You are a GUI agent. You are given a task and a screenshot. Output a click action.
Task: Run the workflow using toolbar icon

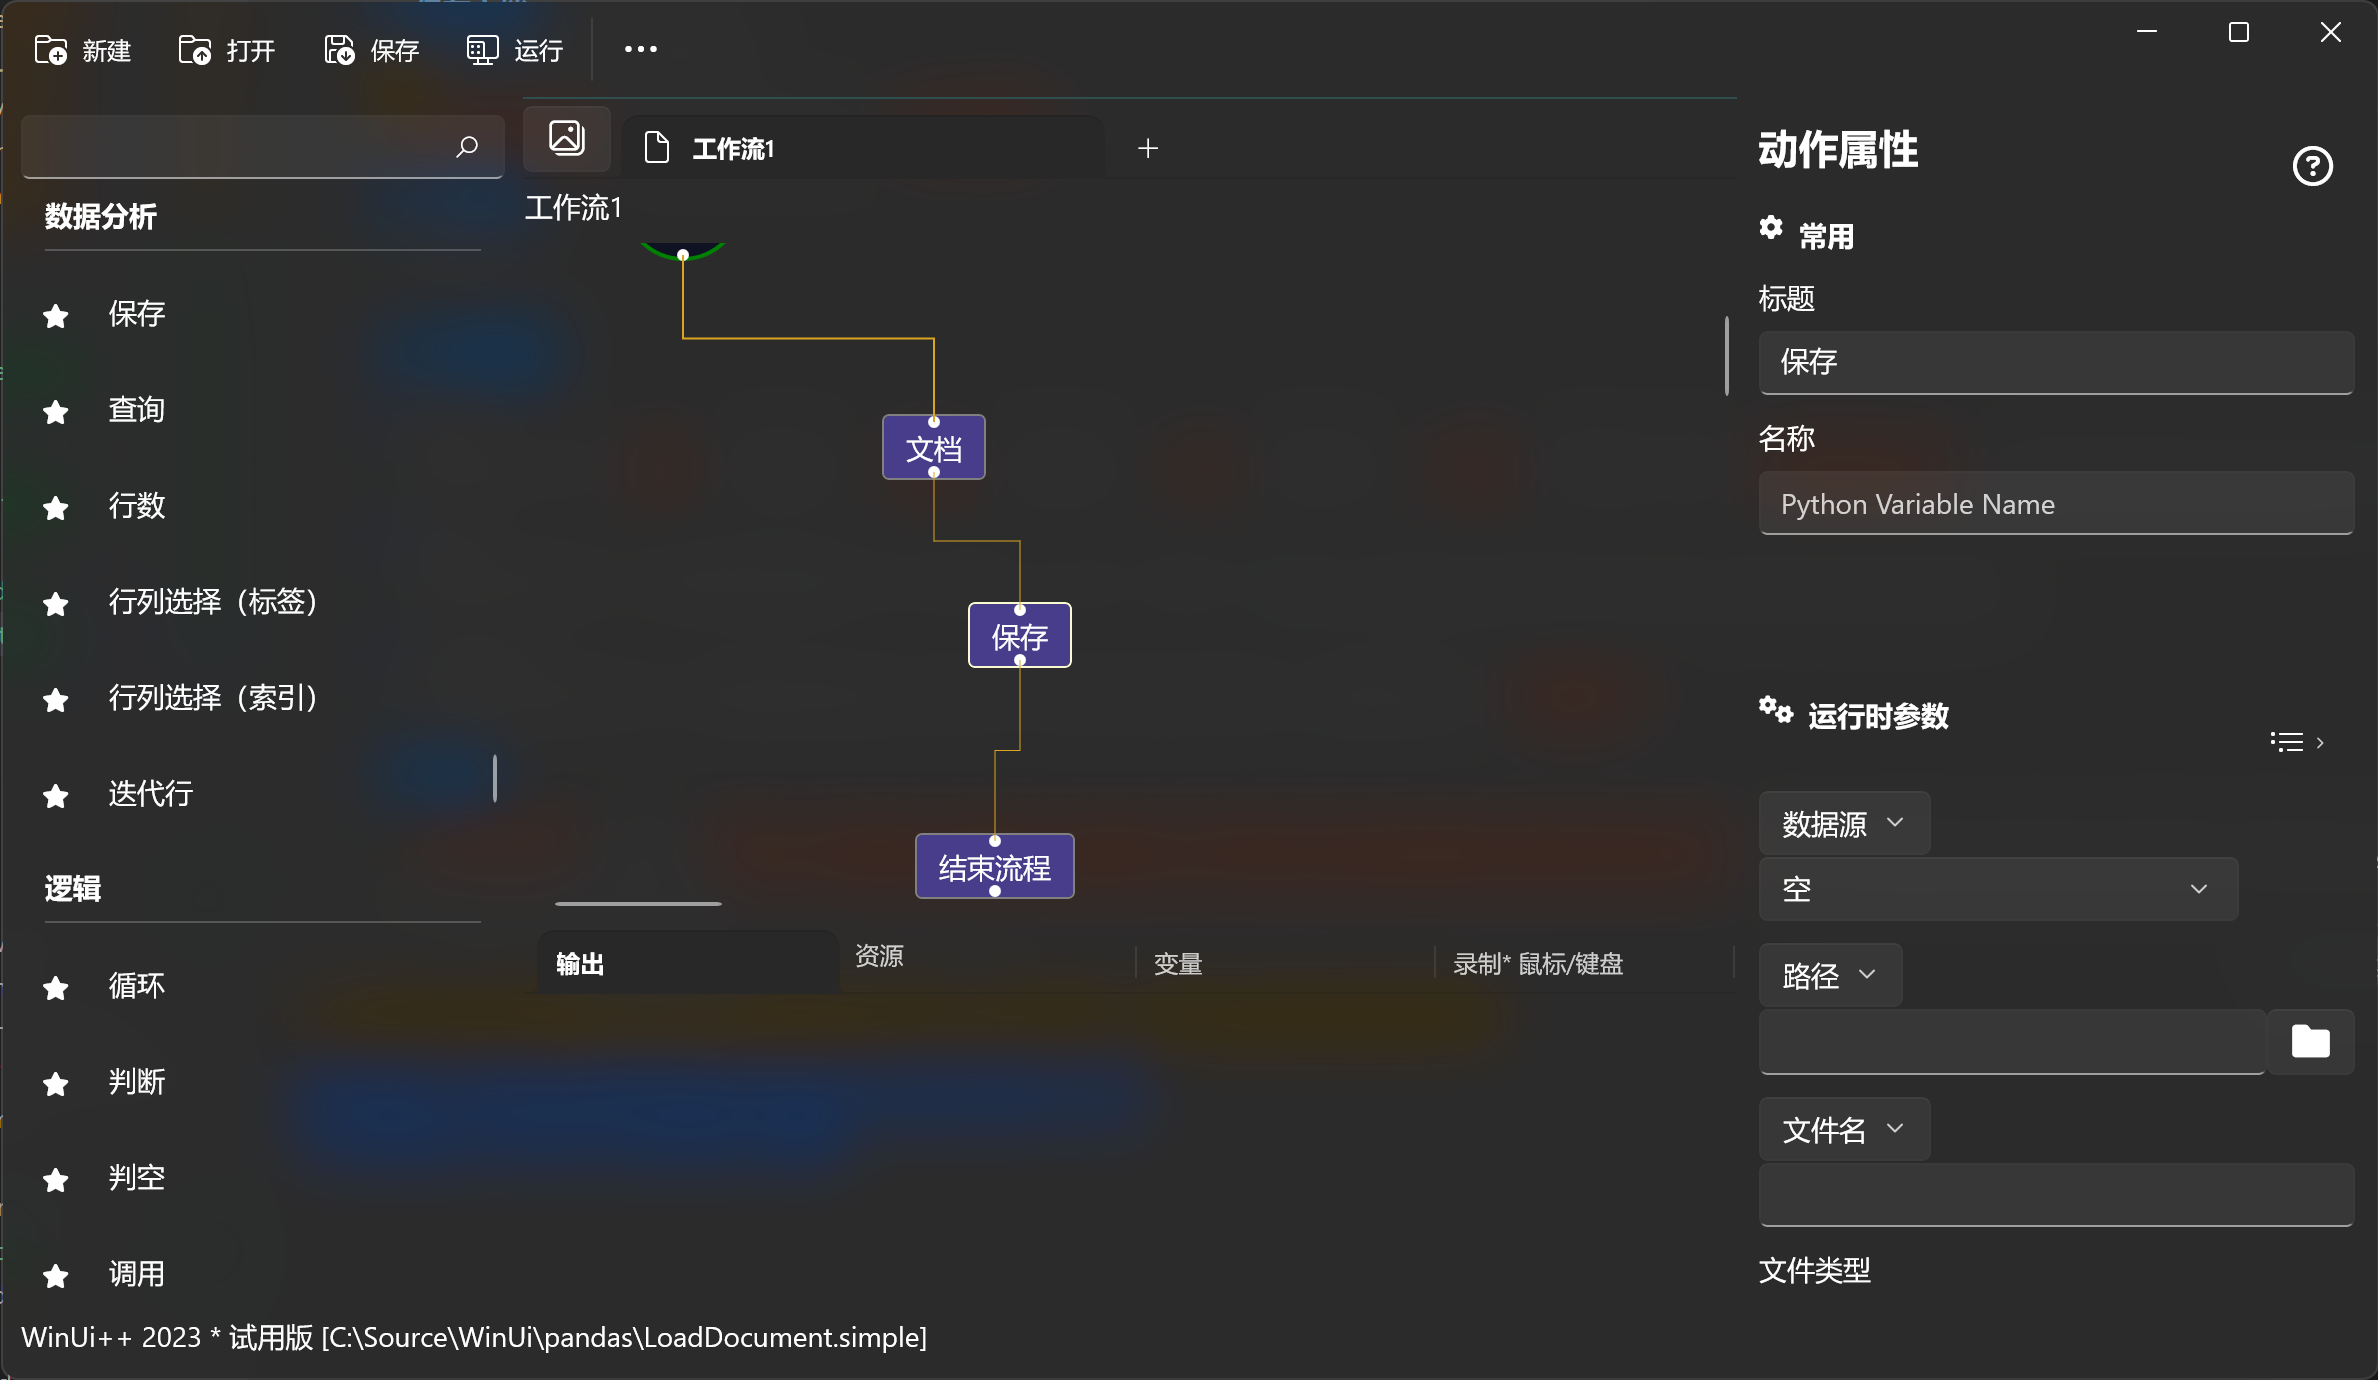(x=482, y=50)
